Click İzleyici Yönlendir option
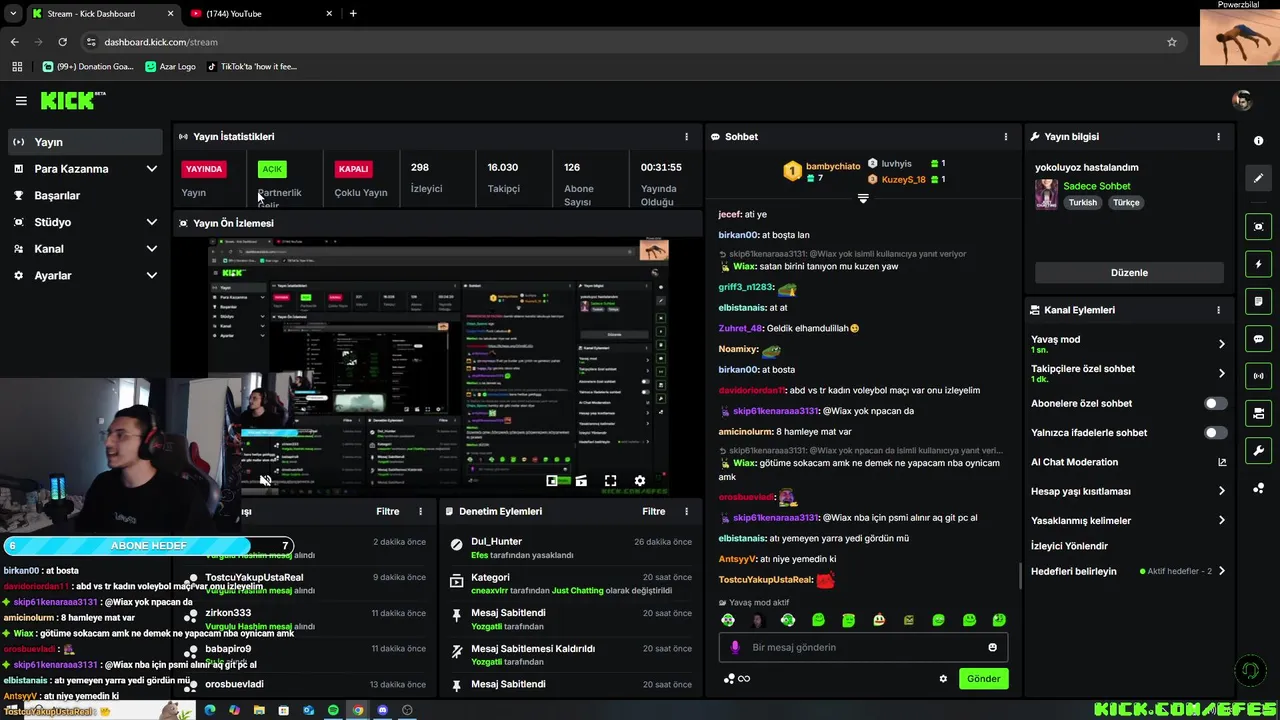The image size is (1280, 720). point(1069,546)
